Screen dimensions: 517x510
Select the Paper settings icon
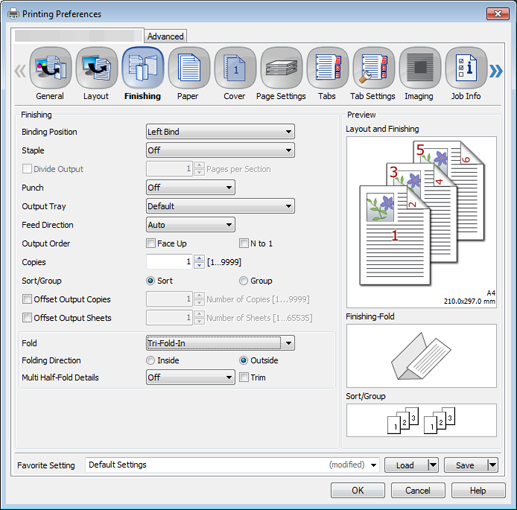point(189,68)
